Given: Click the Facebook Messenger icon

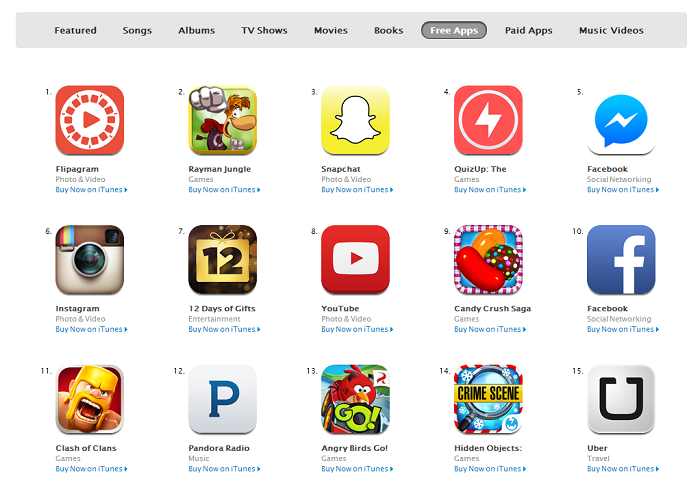Looking at the screenshot, I should 621,120.
